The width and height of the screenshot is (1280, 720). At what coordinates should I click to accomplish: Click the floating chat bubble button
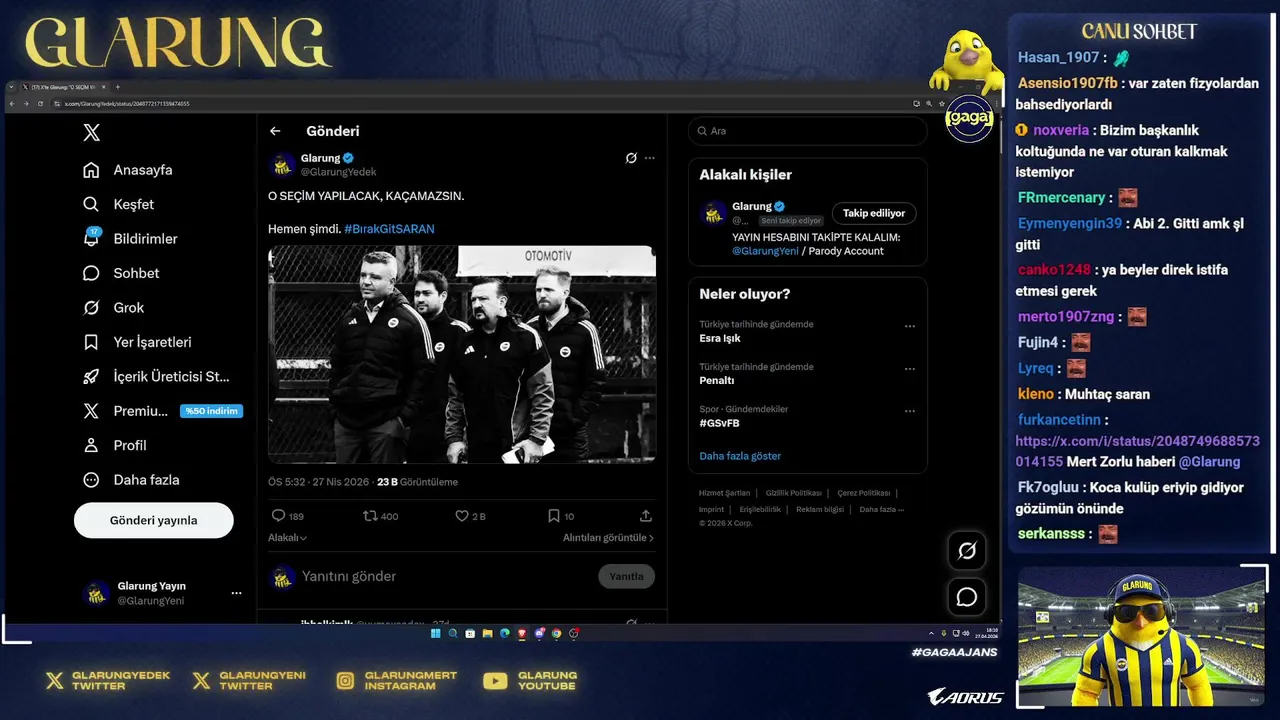[967, 597]
